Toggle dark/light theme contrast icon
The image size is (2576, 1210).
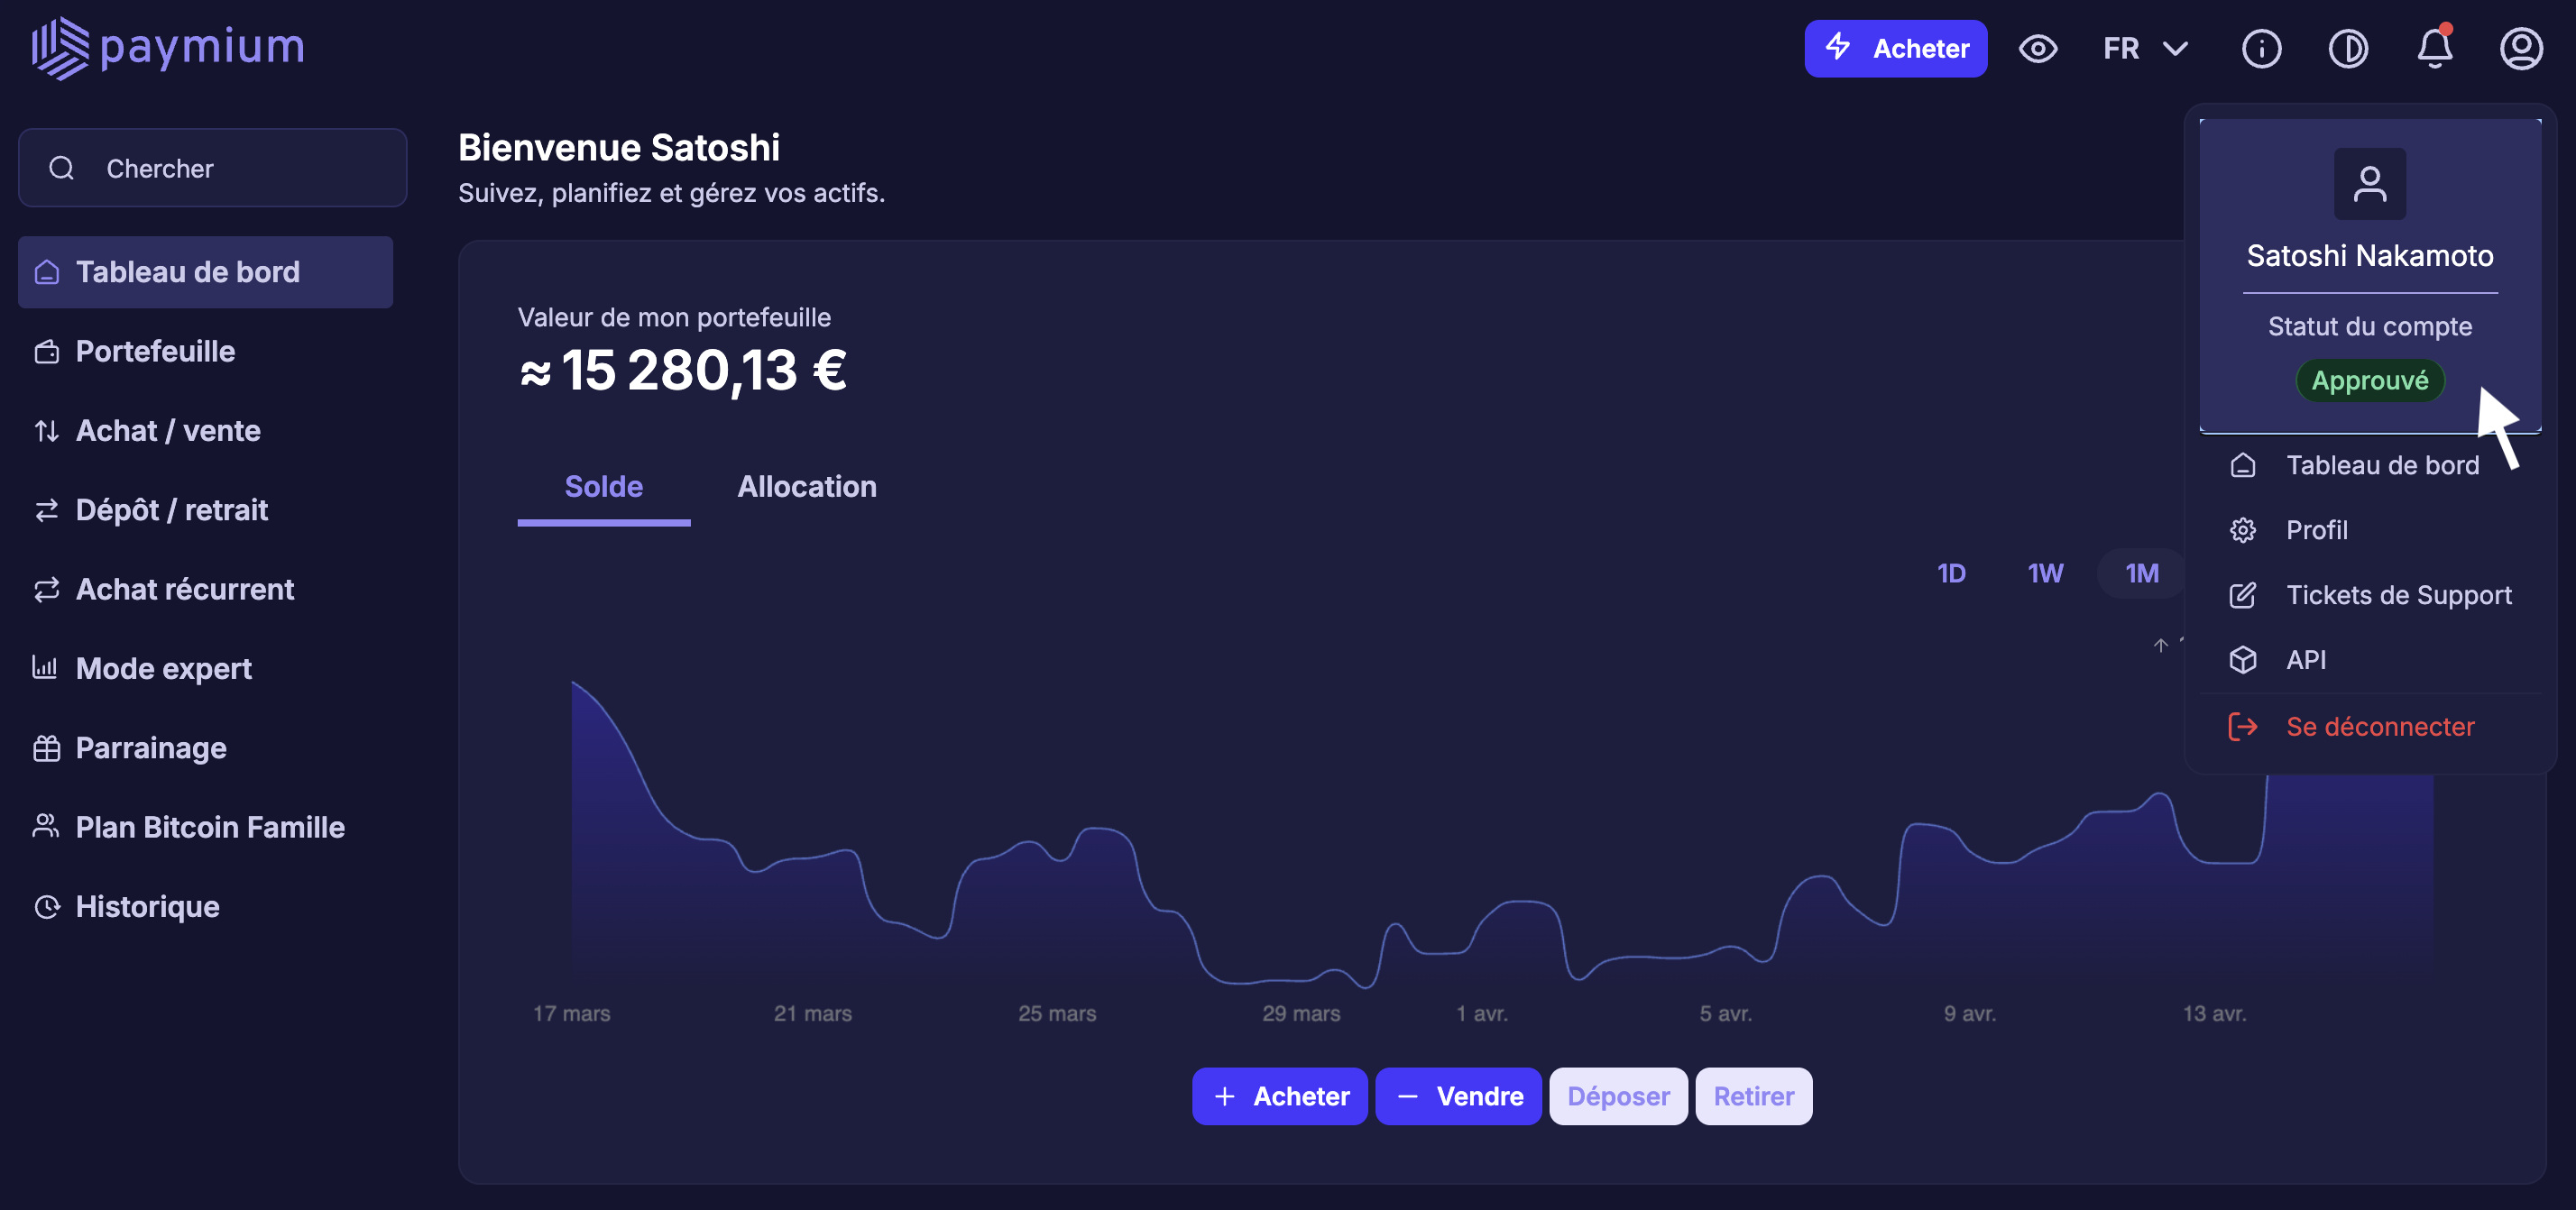pos(2347,48)
